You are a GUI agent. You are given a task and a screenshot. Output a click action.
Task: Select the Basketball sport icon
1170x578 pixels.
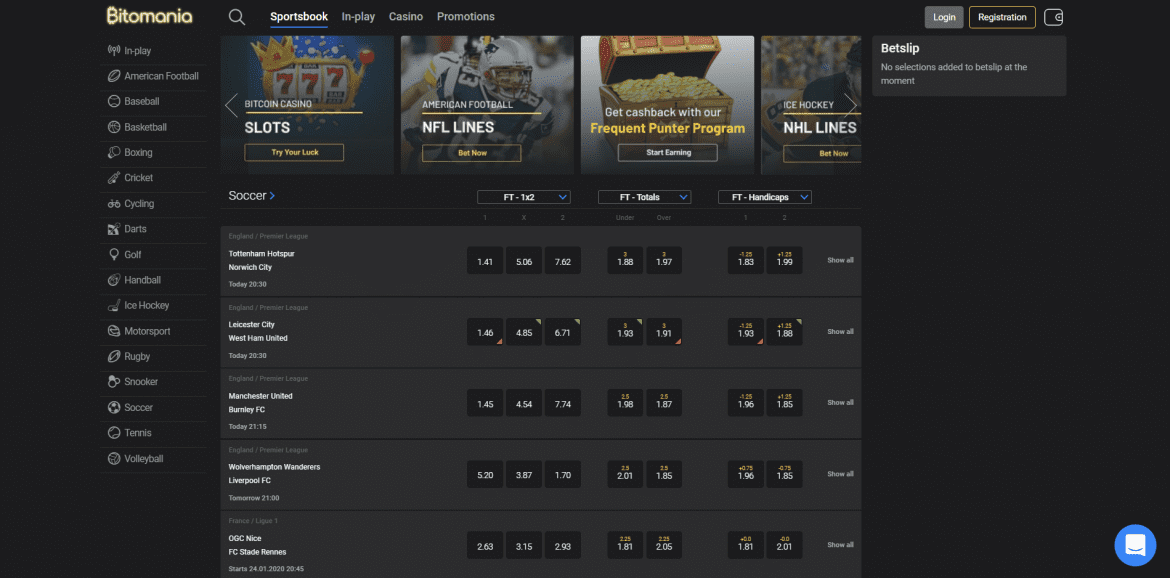pyautogui.click(x=115, y=127)
